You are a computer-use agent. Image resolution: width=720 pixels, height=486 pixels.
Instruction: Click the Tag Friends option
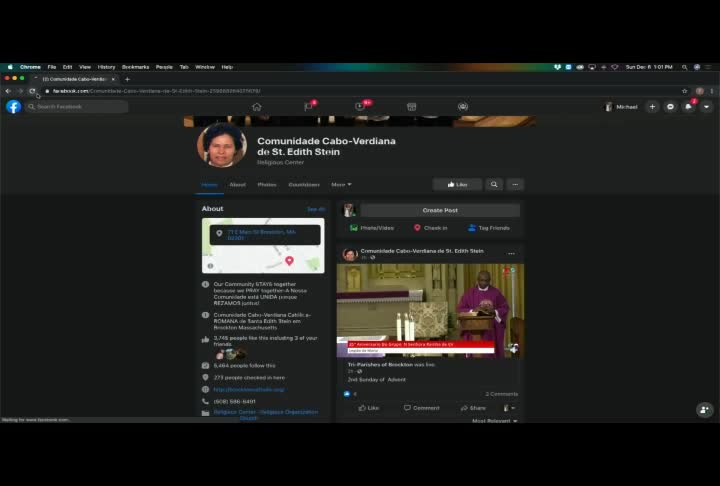489,228
